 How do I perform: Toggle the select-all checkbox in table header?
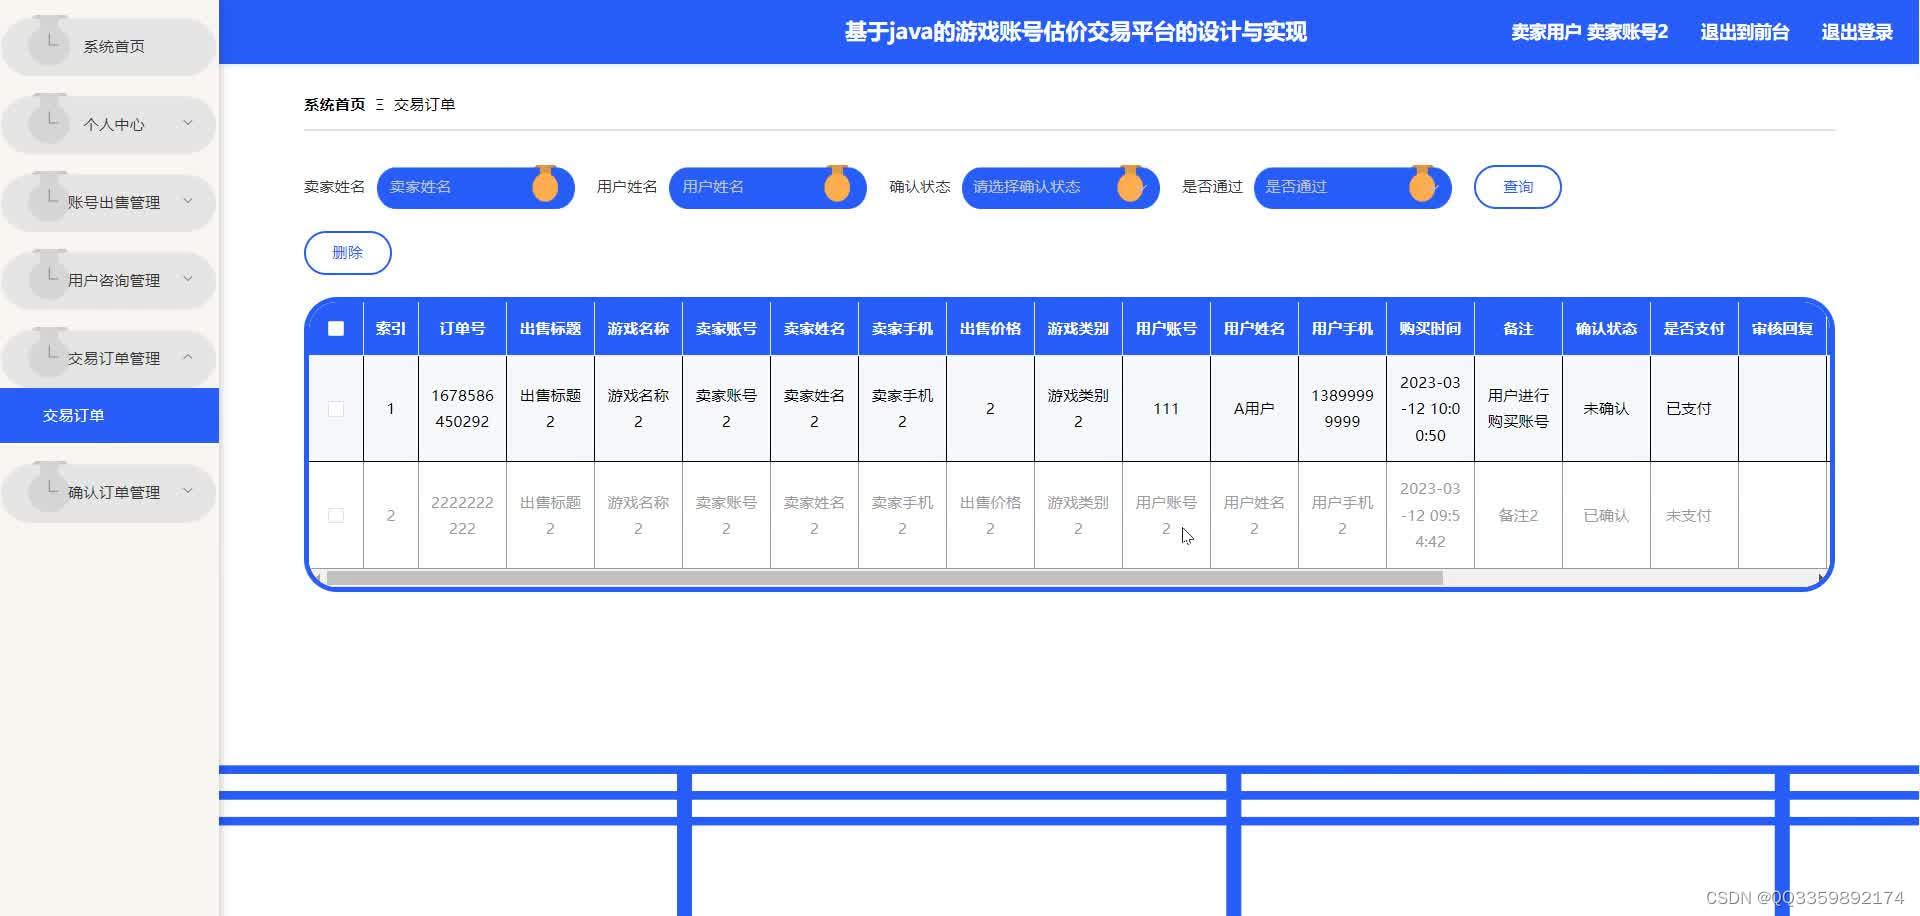tap(336, 328)
